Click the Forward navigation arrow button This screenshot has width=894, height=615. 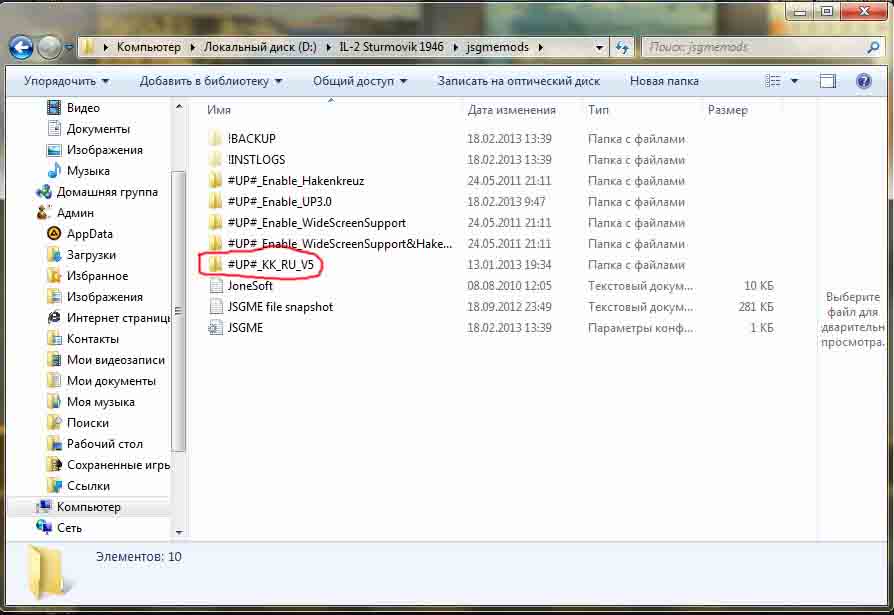(49, 47)
